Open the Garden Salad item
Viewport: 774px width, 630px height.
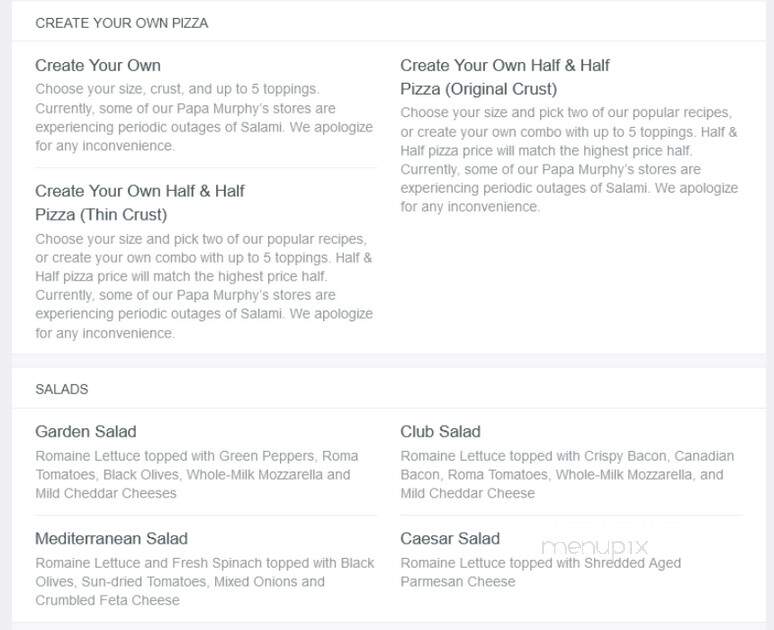[x=85, y=432]
